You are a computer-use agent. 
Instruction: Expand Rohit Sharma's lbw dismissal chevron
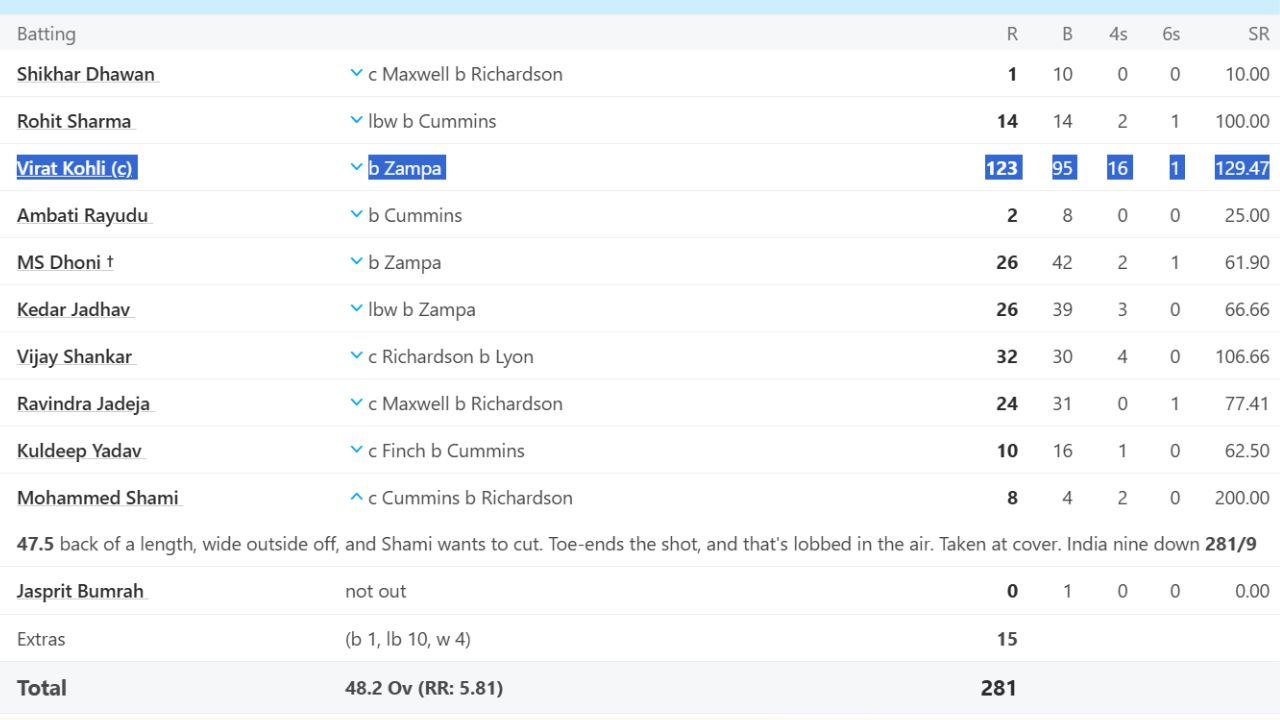click(356, 121)
